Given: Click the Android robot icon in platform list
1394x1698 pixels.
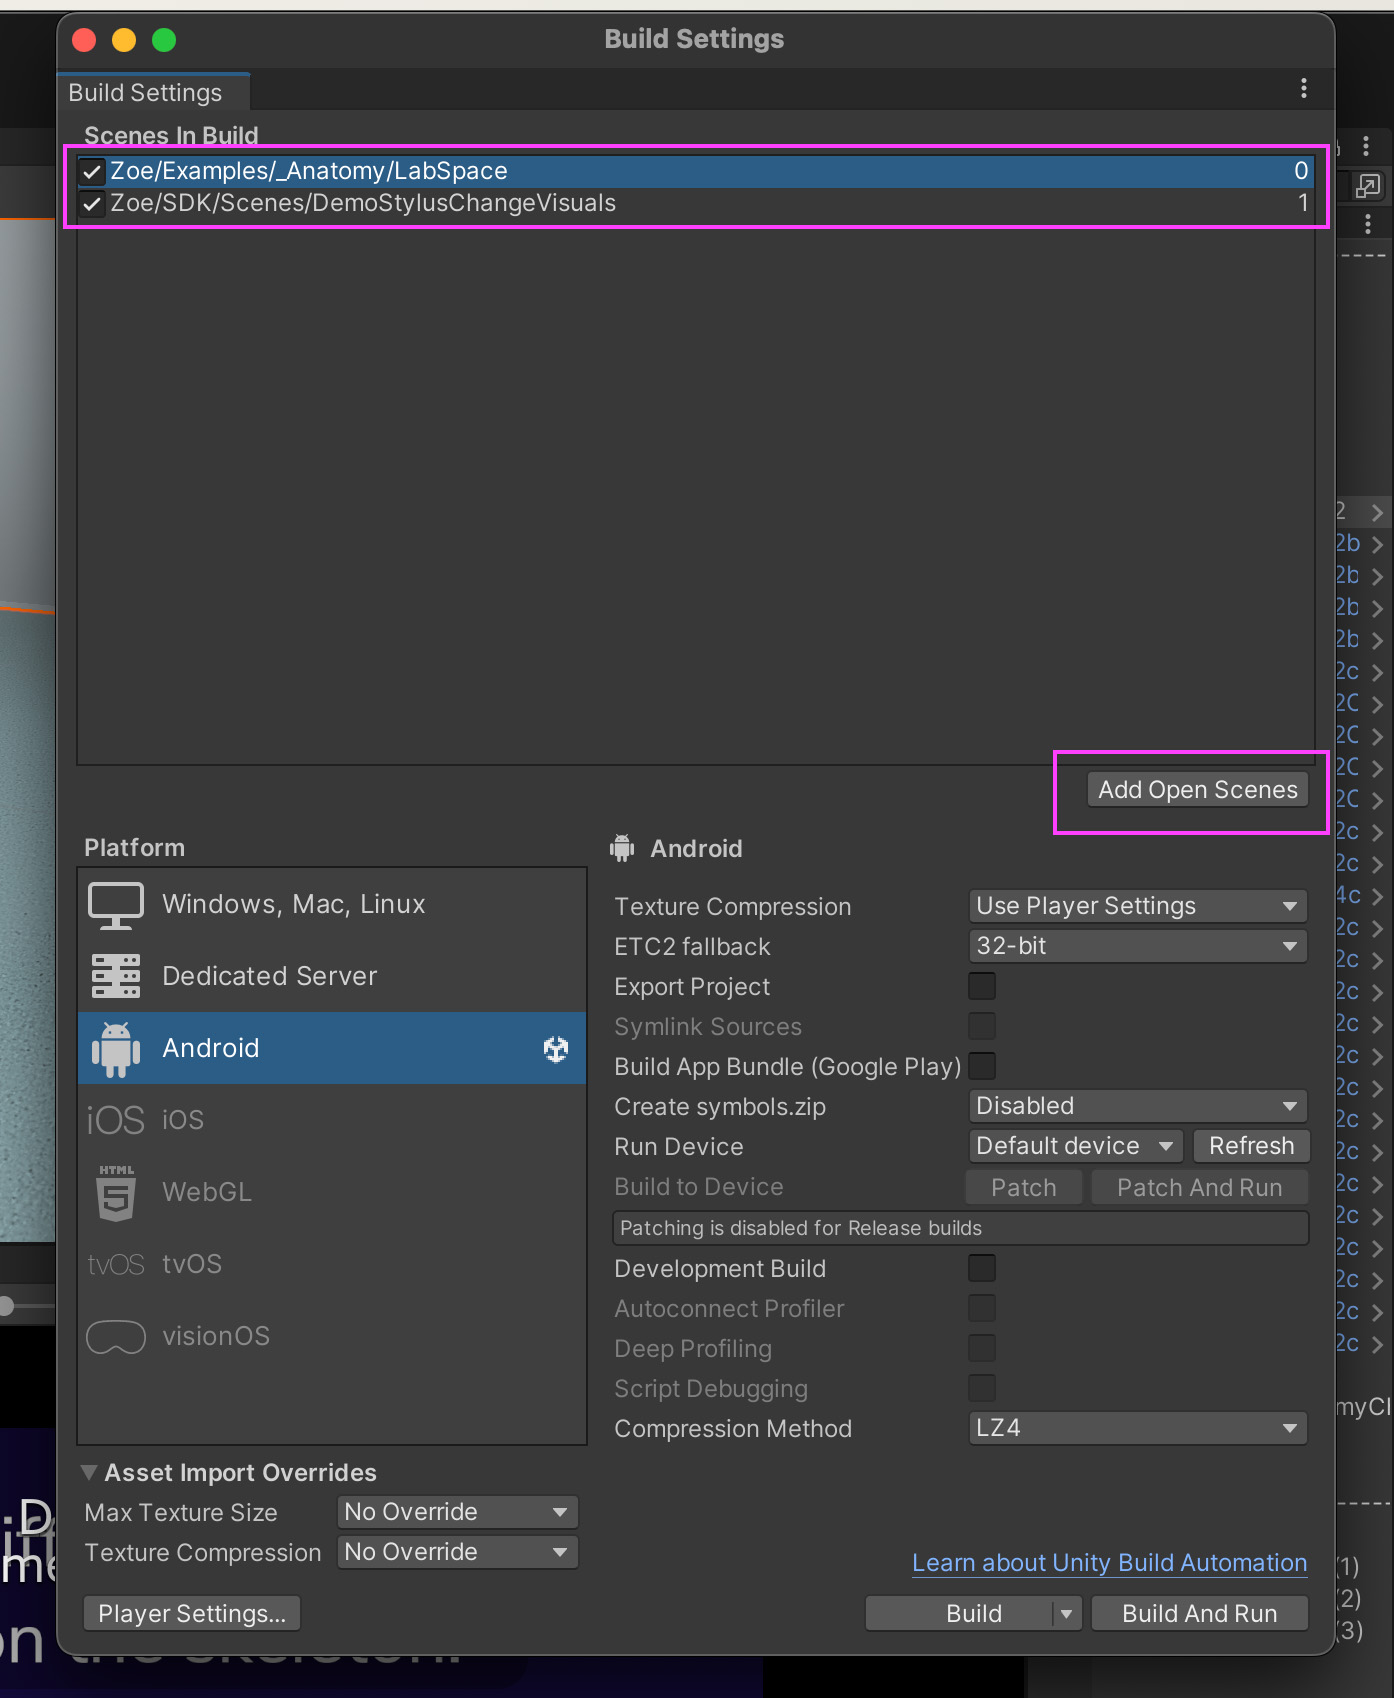Looking at the screenshot, I should [x=116, y=1048].
